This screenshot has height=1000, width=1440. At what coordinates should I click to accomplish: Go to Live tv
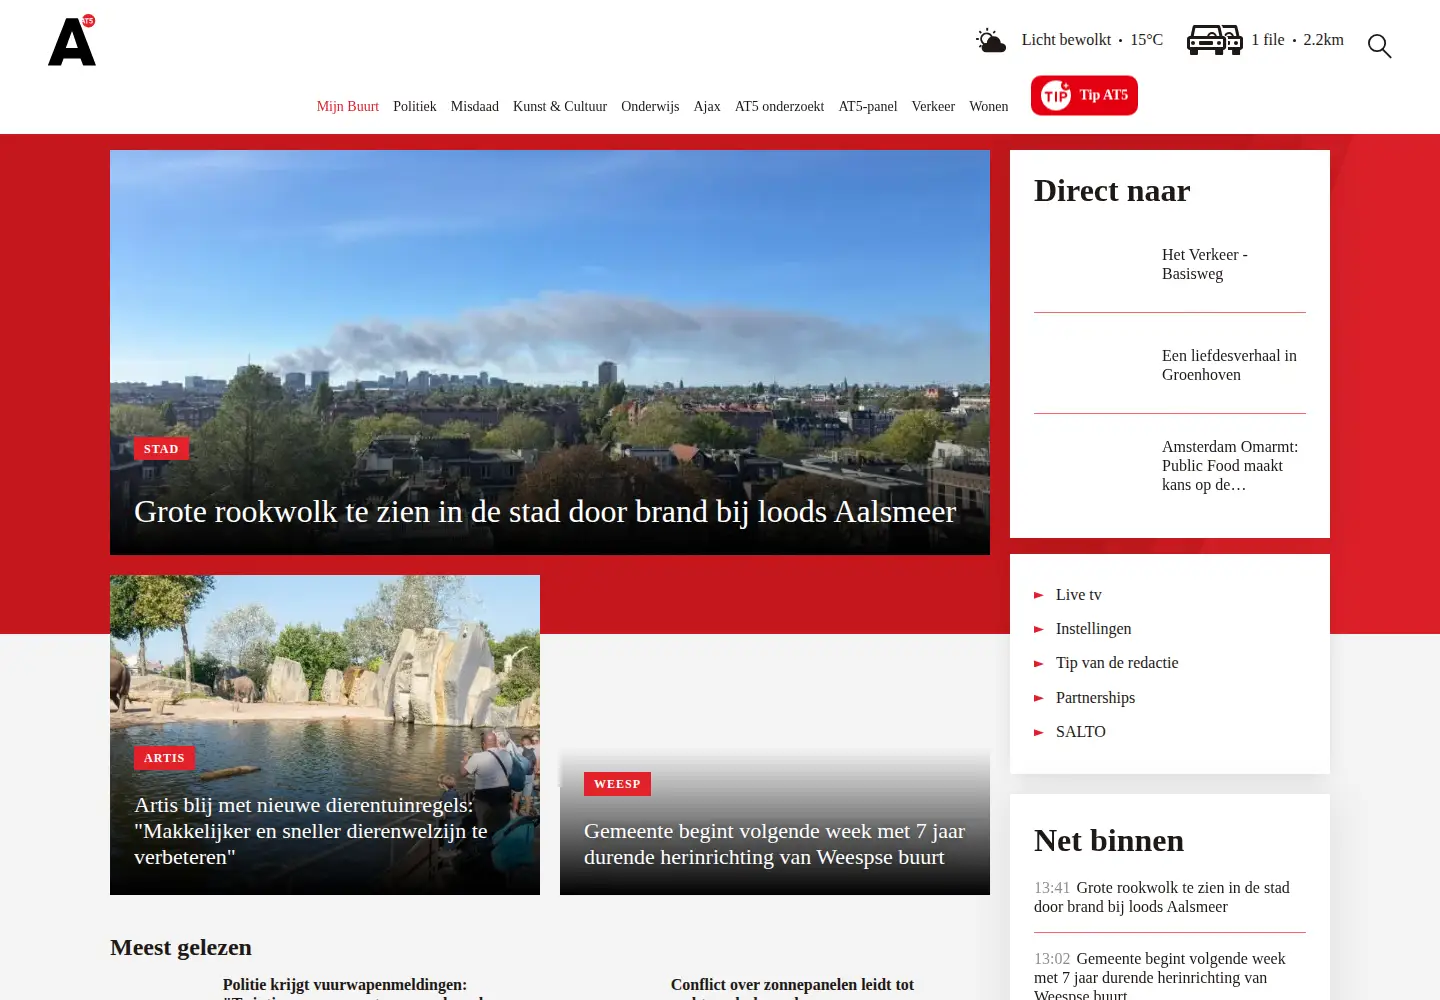coord(1079,595)
